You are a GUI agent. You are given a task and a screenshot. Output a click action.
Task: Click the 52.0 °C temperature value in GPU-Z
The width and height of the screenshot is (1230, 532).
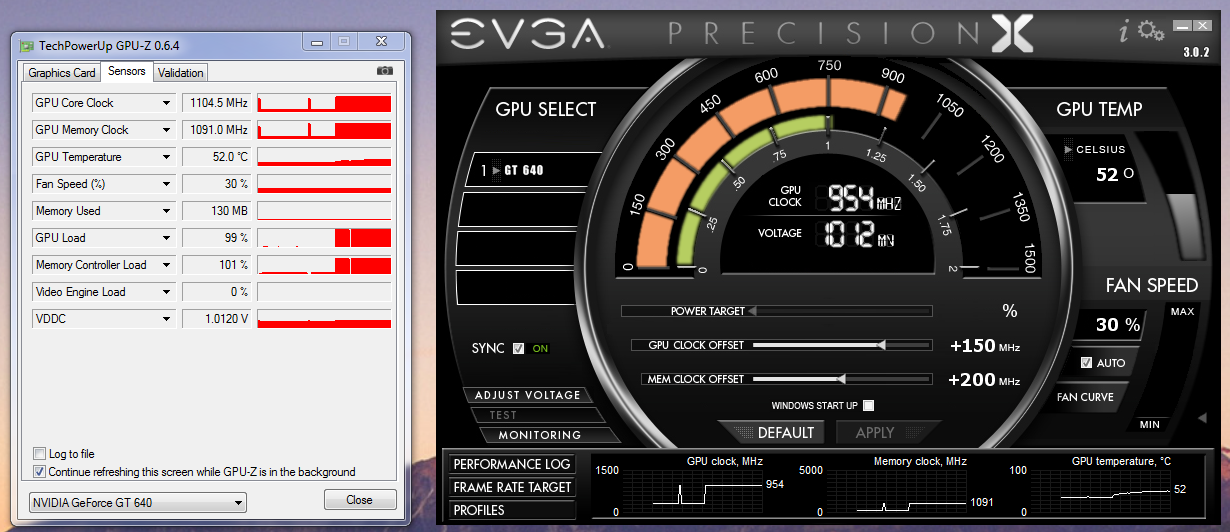pyautogui.click(x=215, y=157)
